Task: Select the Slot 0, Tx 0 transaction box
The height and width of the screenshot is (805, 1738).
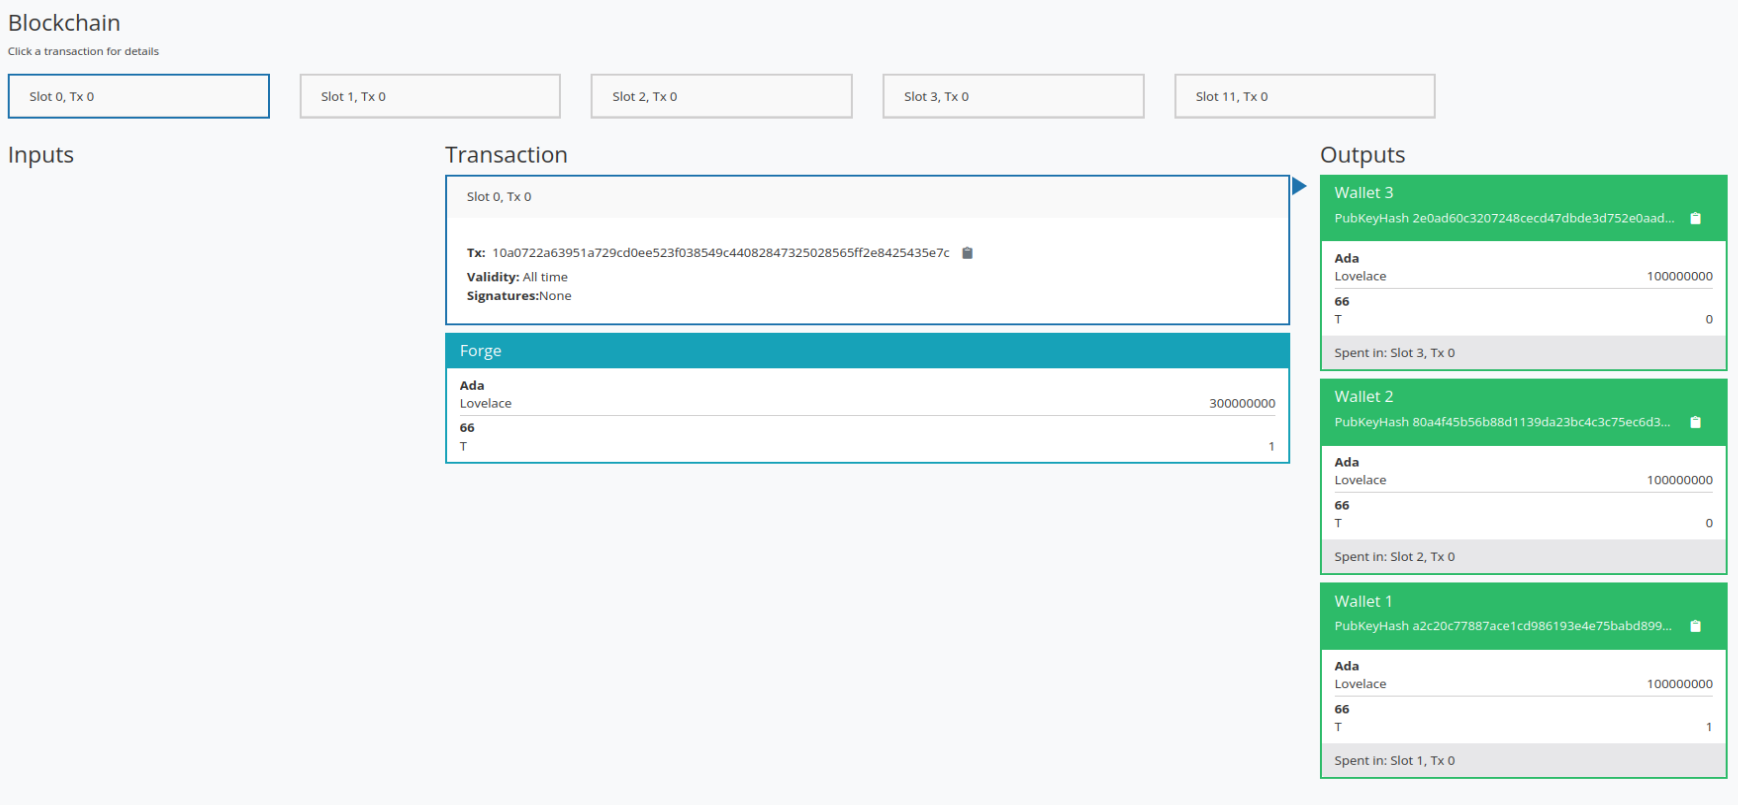Action: (x=138, y=96)
